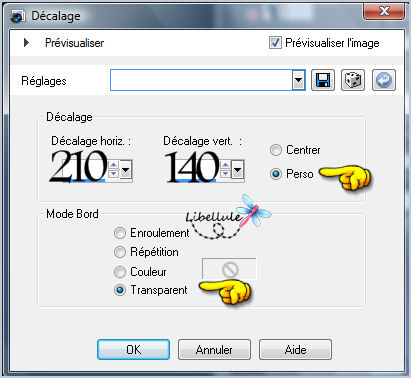This screenshot has height=378, width=411.
Task: Toggle the Prévisualiser l'image checkbox
Action: tap(275, 43)
